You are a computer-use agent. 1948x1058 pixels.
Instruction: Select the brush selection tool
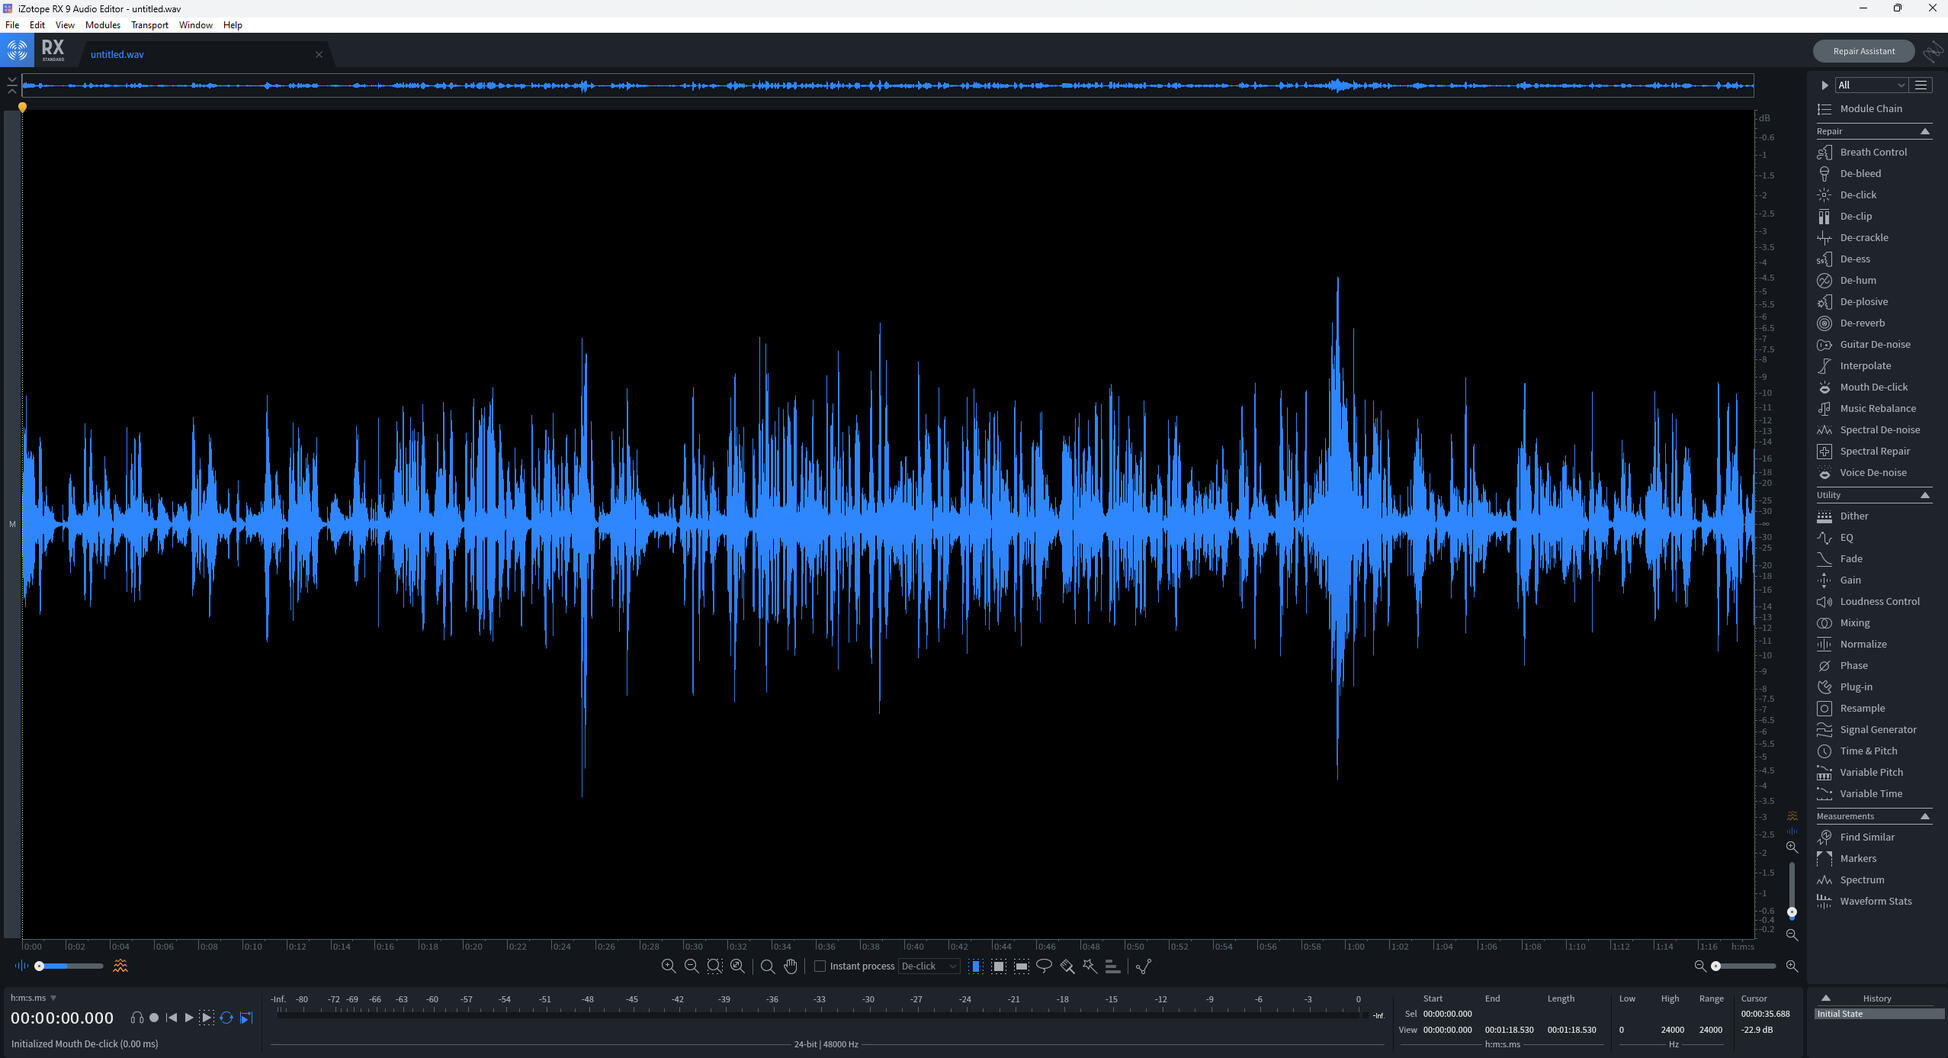point(1067,966)
